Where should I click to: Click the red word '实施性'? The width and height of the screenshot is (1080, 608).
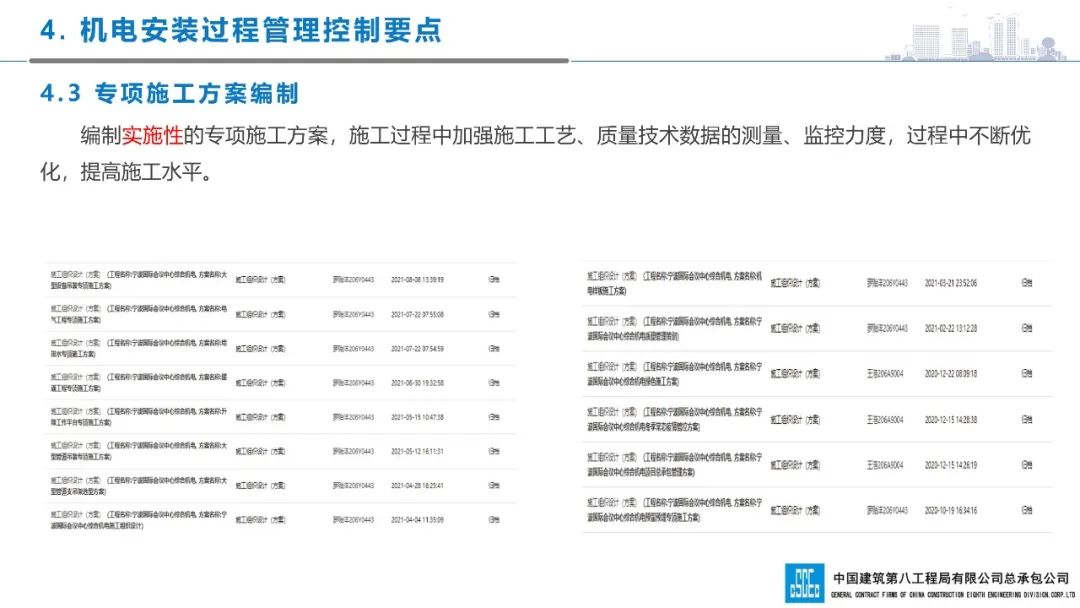(152, 135)
